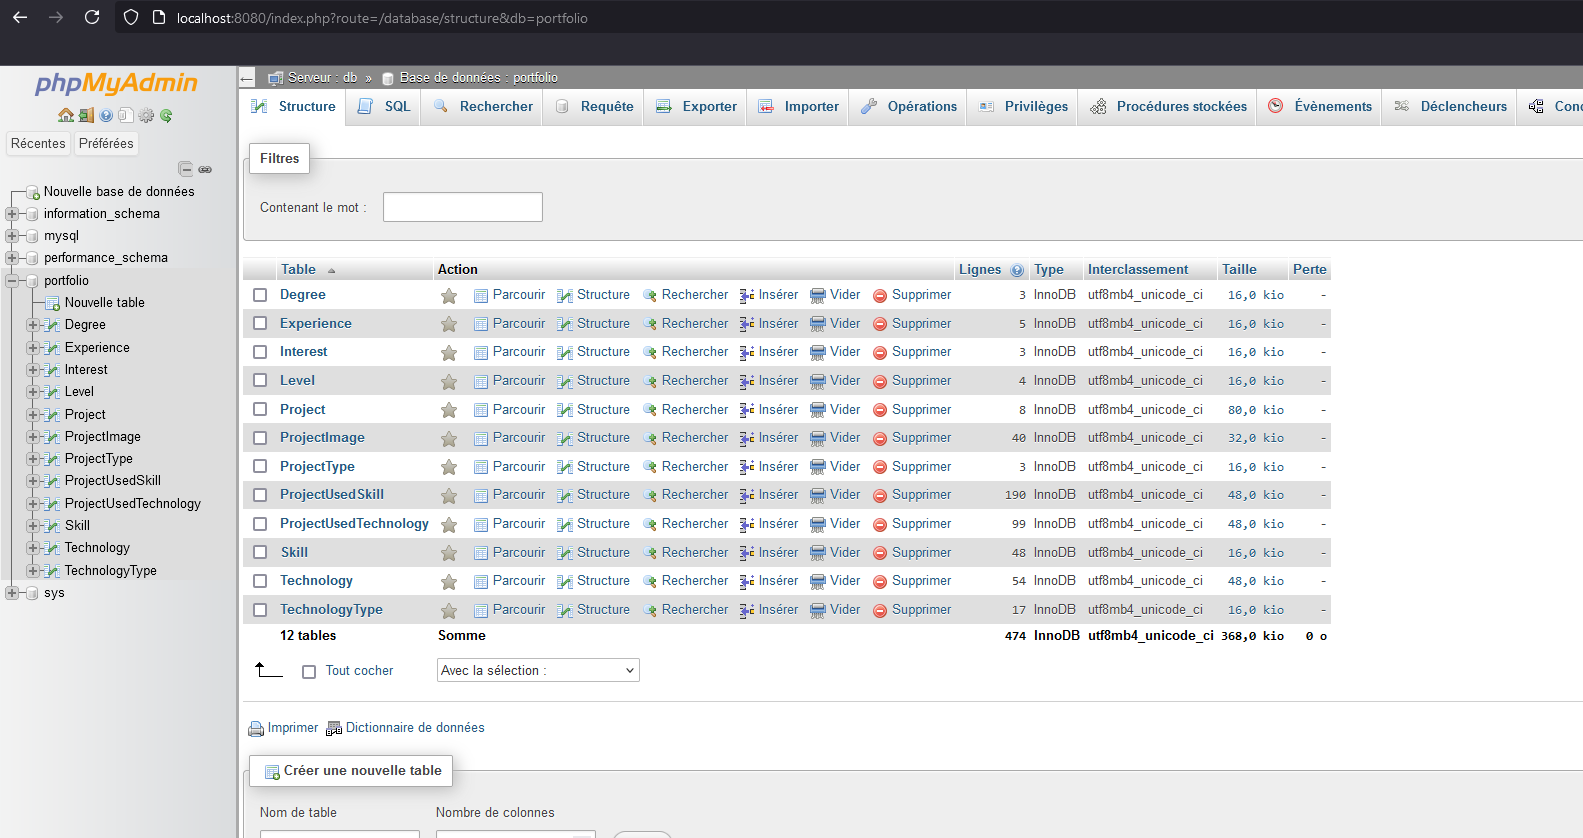
Task: Click favorite star for TechnologyType table
Action: point(449,610)
